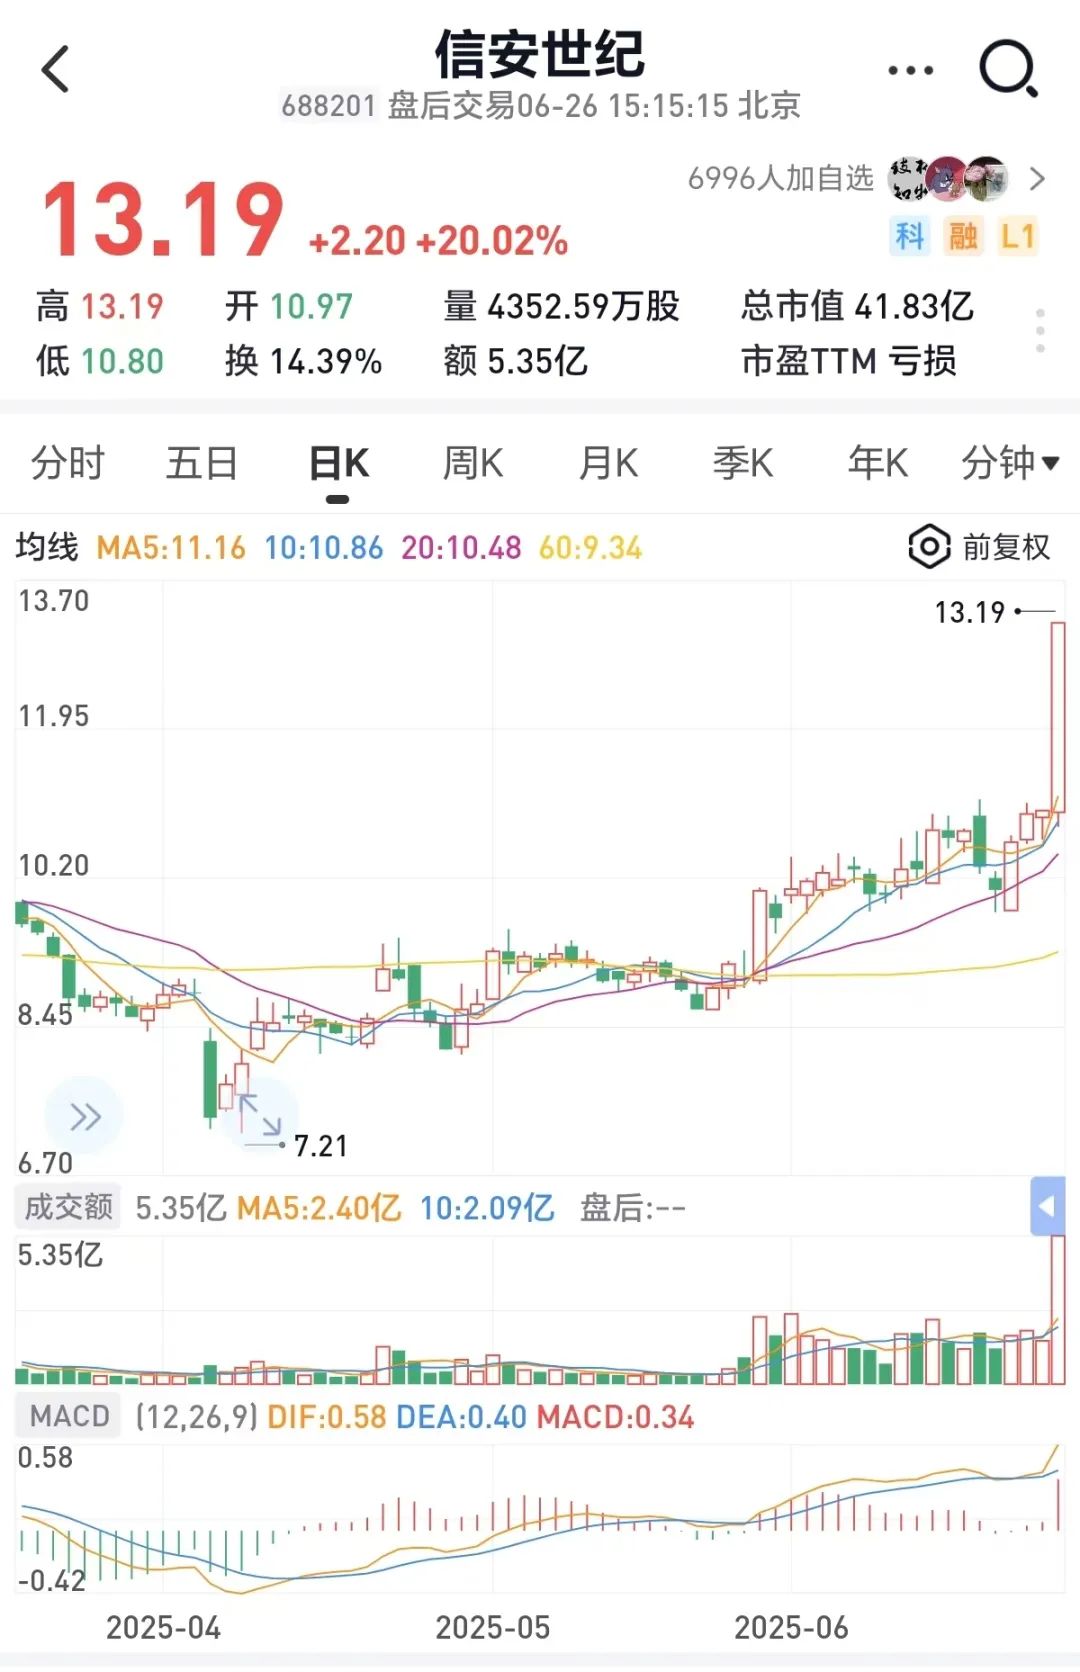The width and height of the screenshot is (1080, 1672).
Task: Tap the 2025-04 date label
Action: (163, 1627)
